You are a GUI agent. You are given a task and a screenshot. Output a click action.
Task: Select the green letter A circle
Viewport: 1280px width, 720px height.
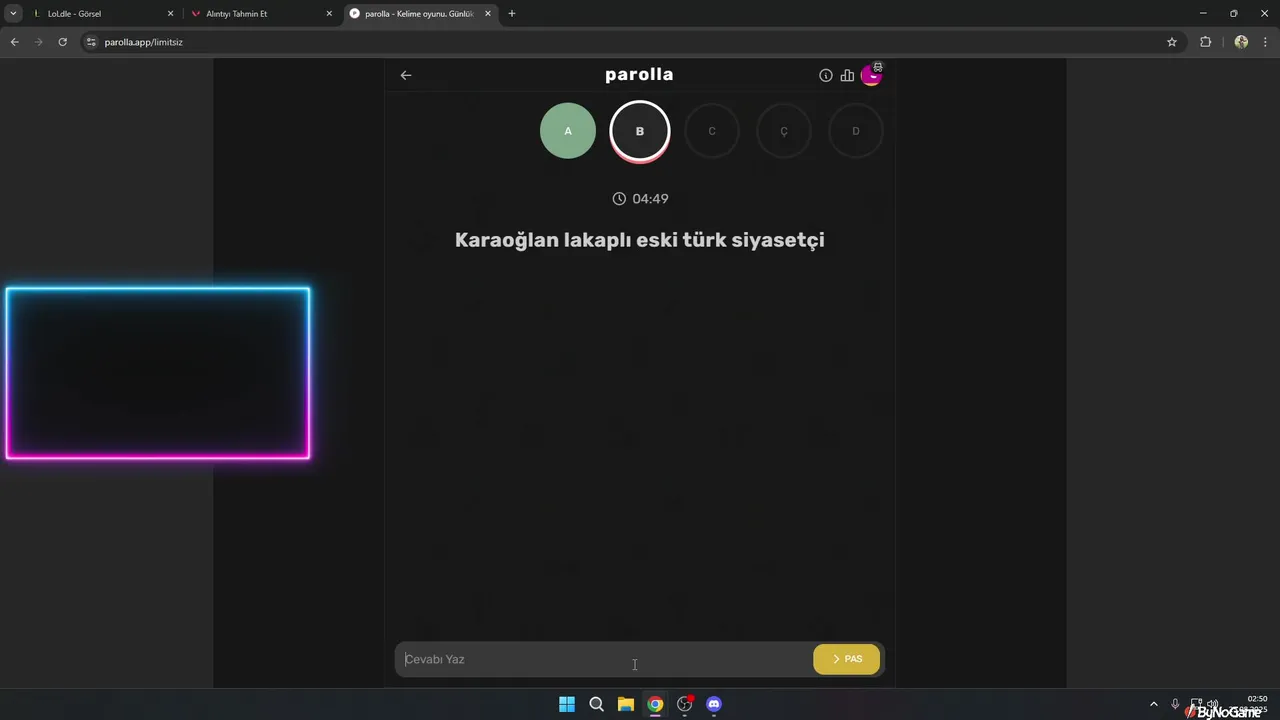[568, 131]
